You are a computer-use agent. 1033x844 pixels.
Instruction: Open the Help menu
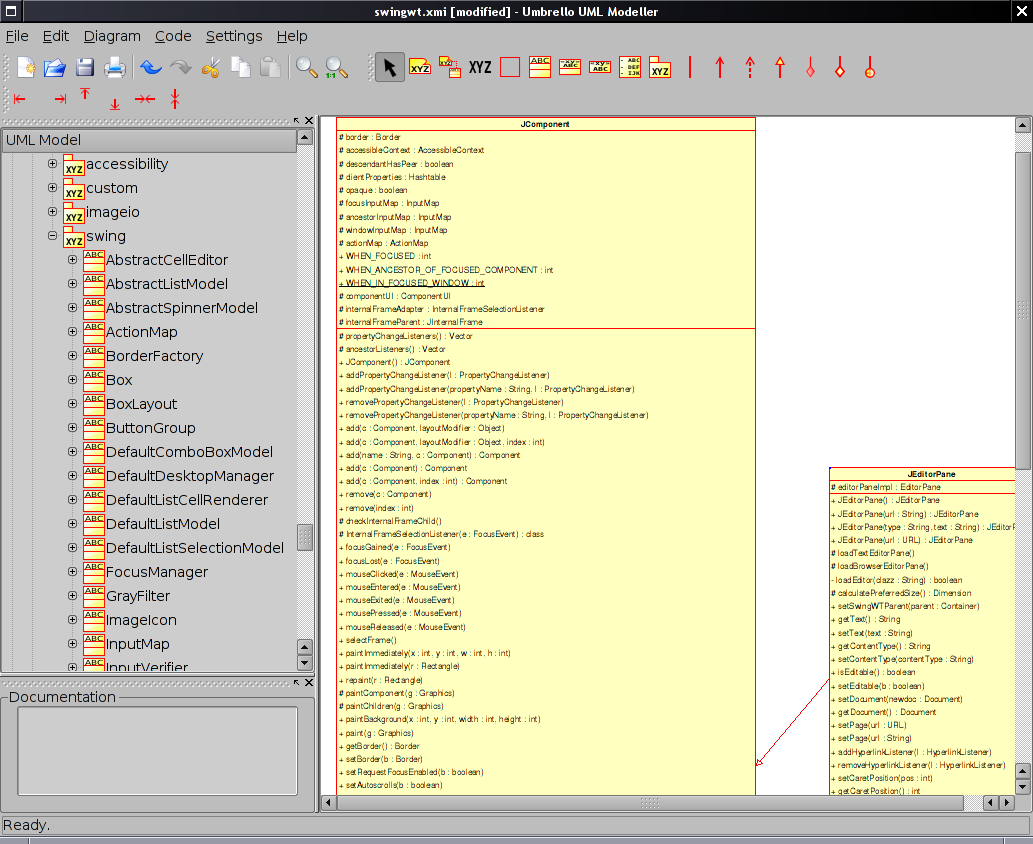(x=292, y=36)
